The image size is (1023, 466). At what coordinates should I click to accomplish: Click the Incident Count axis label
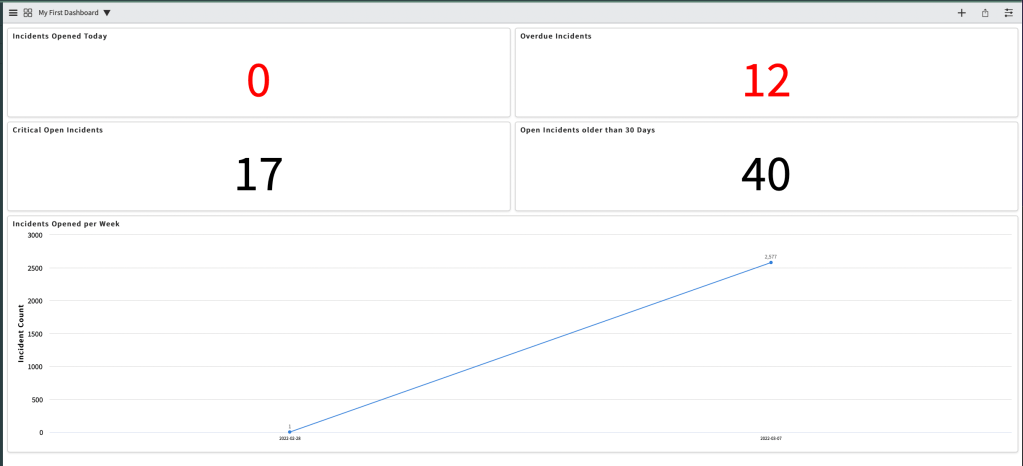point(21,333)
